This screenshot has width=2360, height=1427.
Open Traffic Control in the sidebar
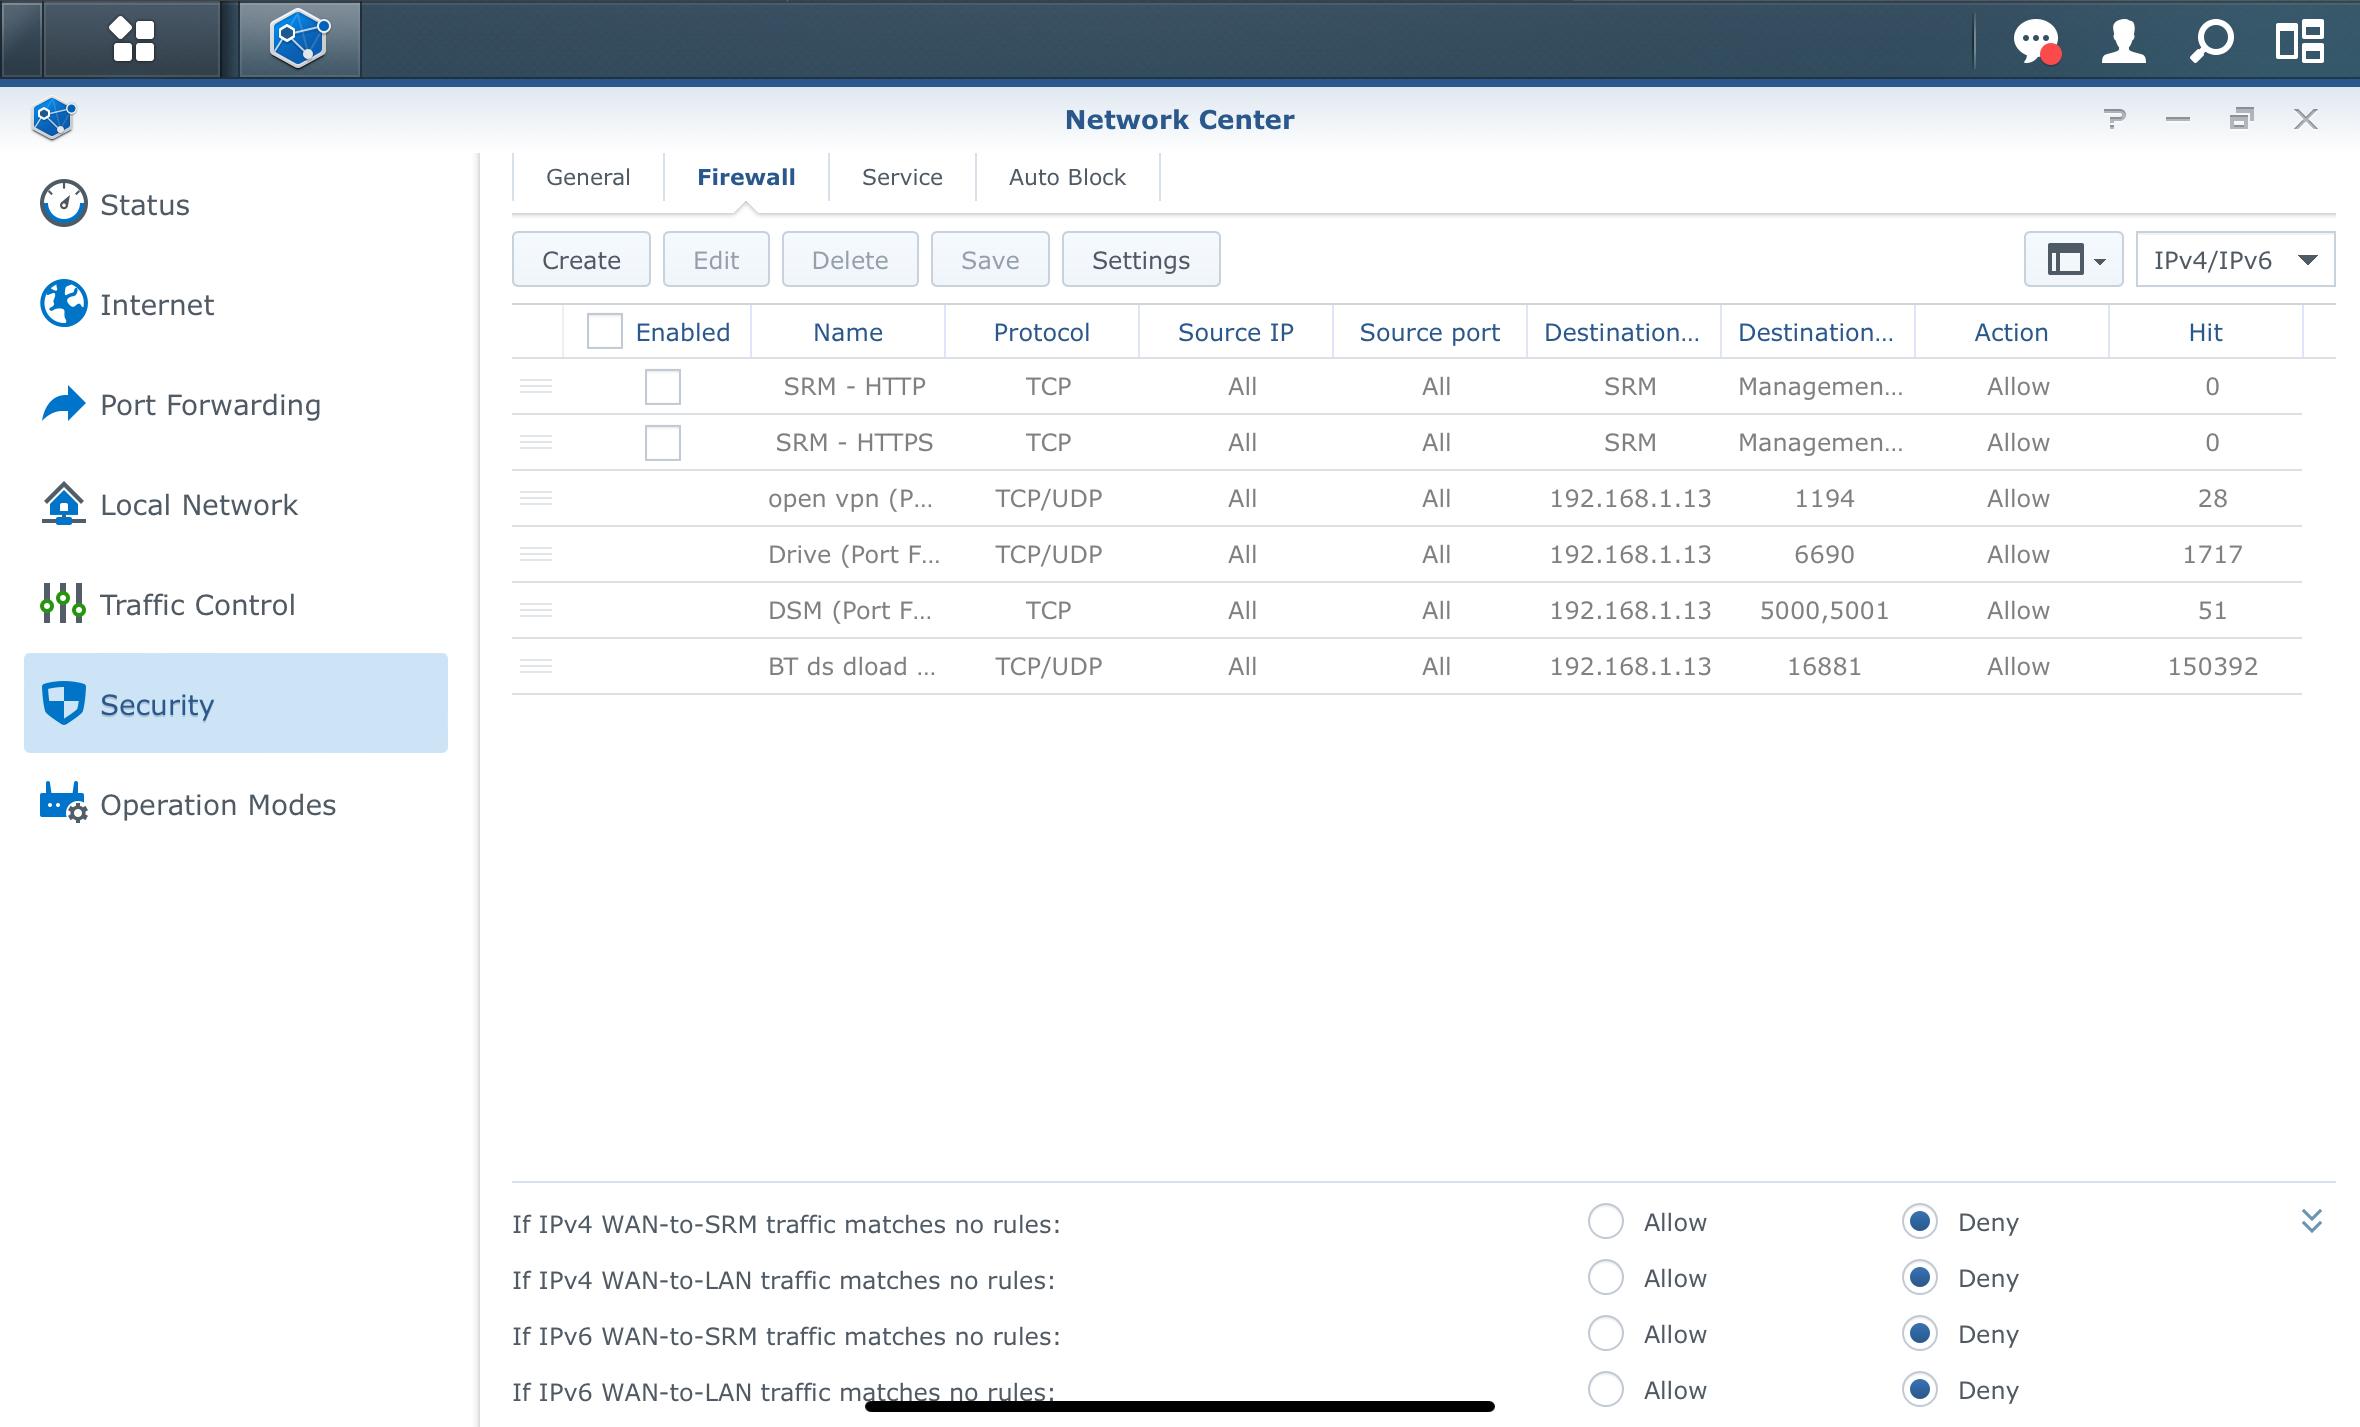point(197,605)
